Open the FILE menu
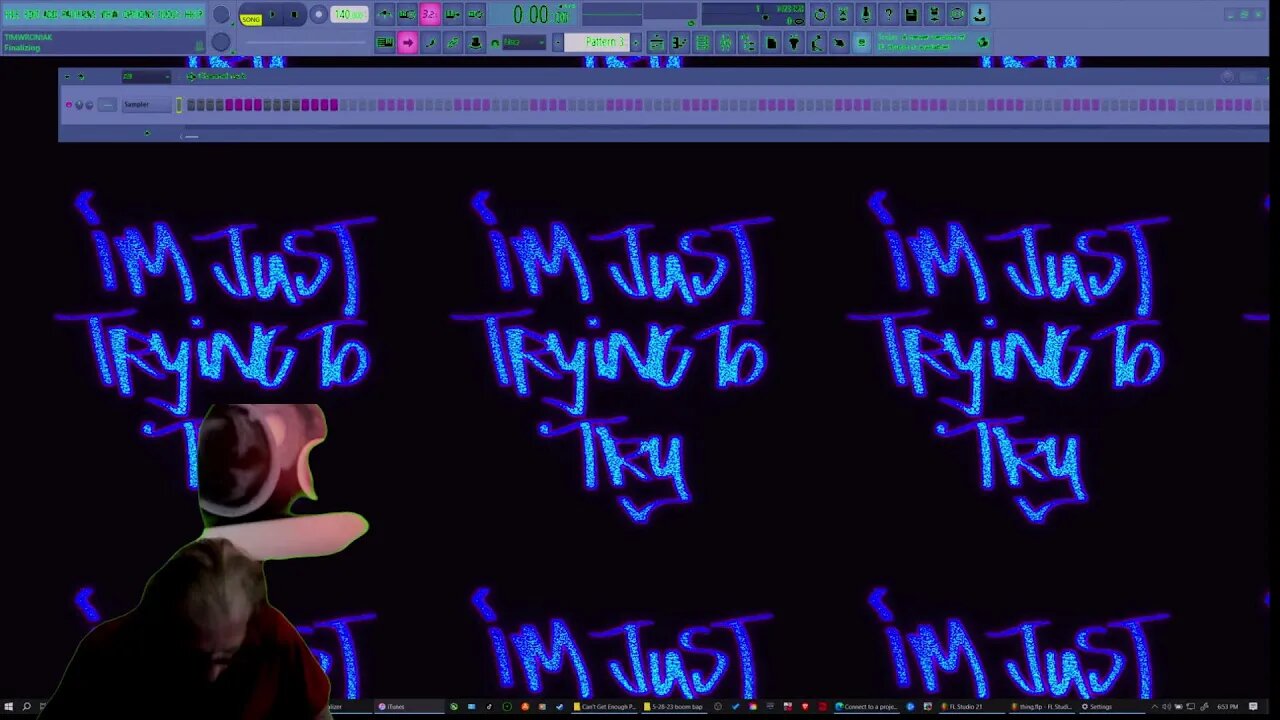The height and width of the screenshot is (720, 1280). pos(12,14)
